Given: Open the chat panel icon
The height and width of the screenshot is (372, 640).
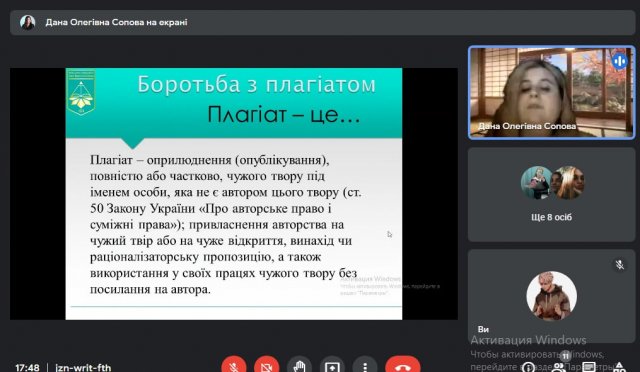Looking at the screenshot, I should [x=589, y=367].
